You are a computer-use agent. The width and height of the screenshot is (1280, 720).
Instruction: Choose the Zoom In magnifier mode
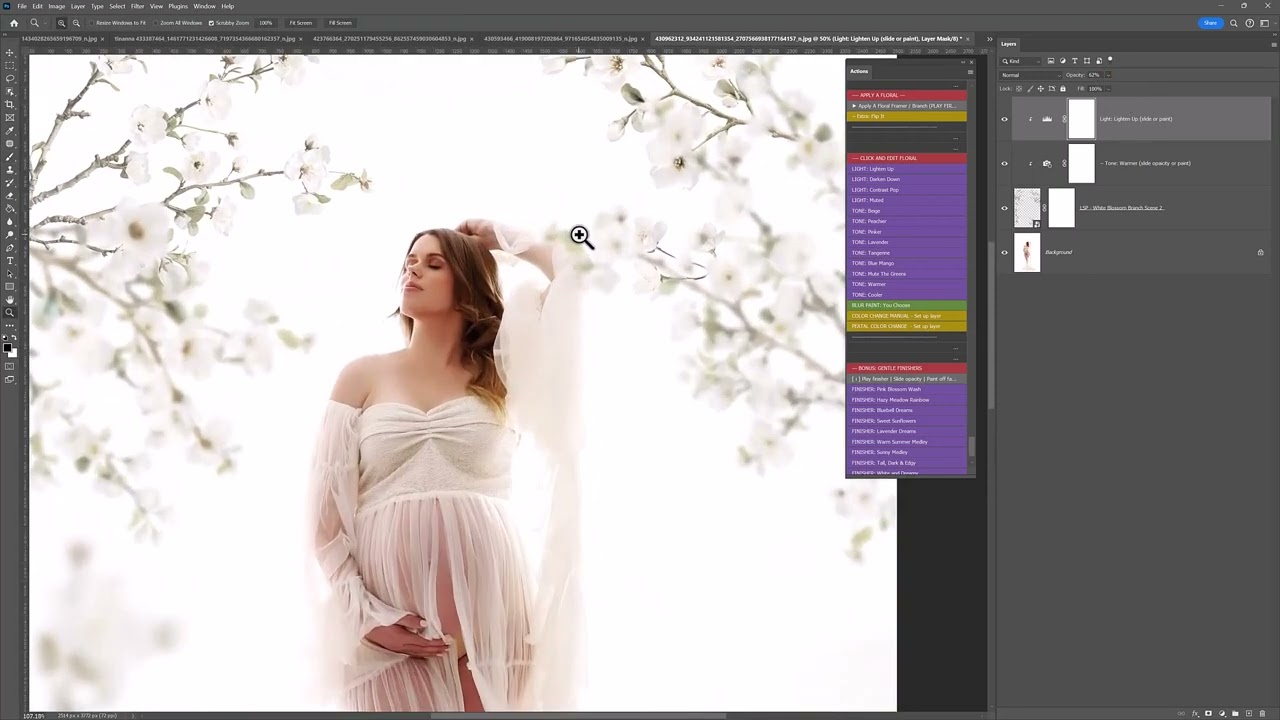(x=62, y=22)
